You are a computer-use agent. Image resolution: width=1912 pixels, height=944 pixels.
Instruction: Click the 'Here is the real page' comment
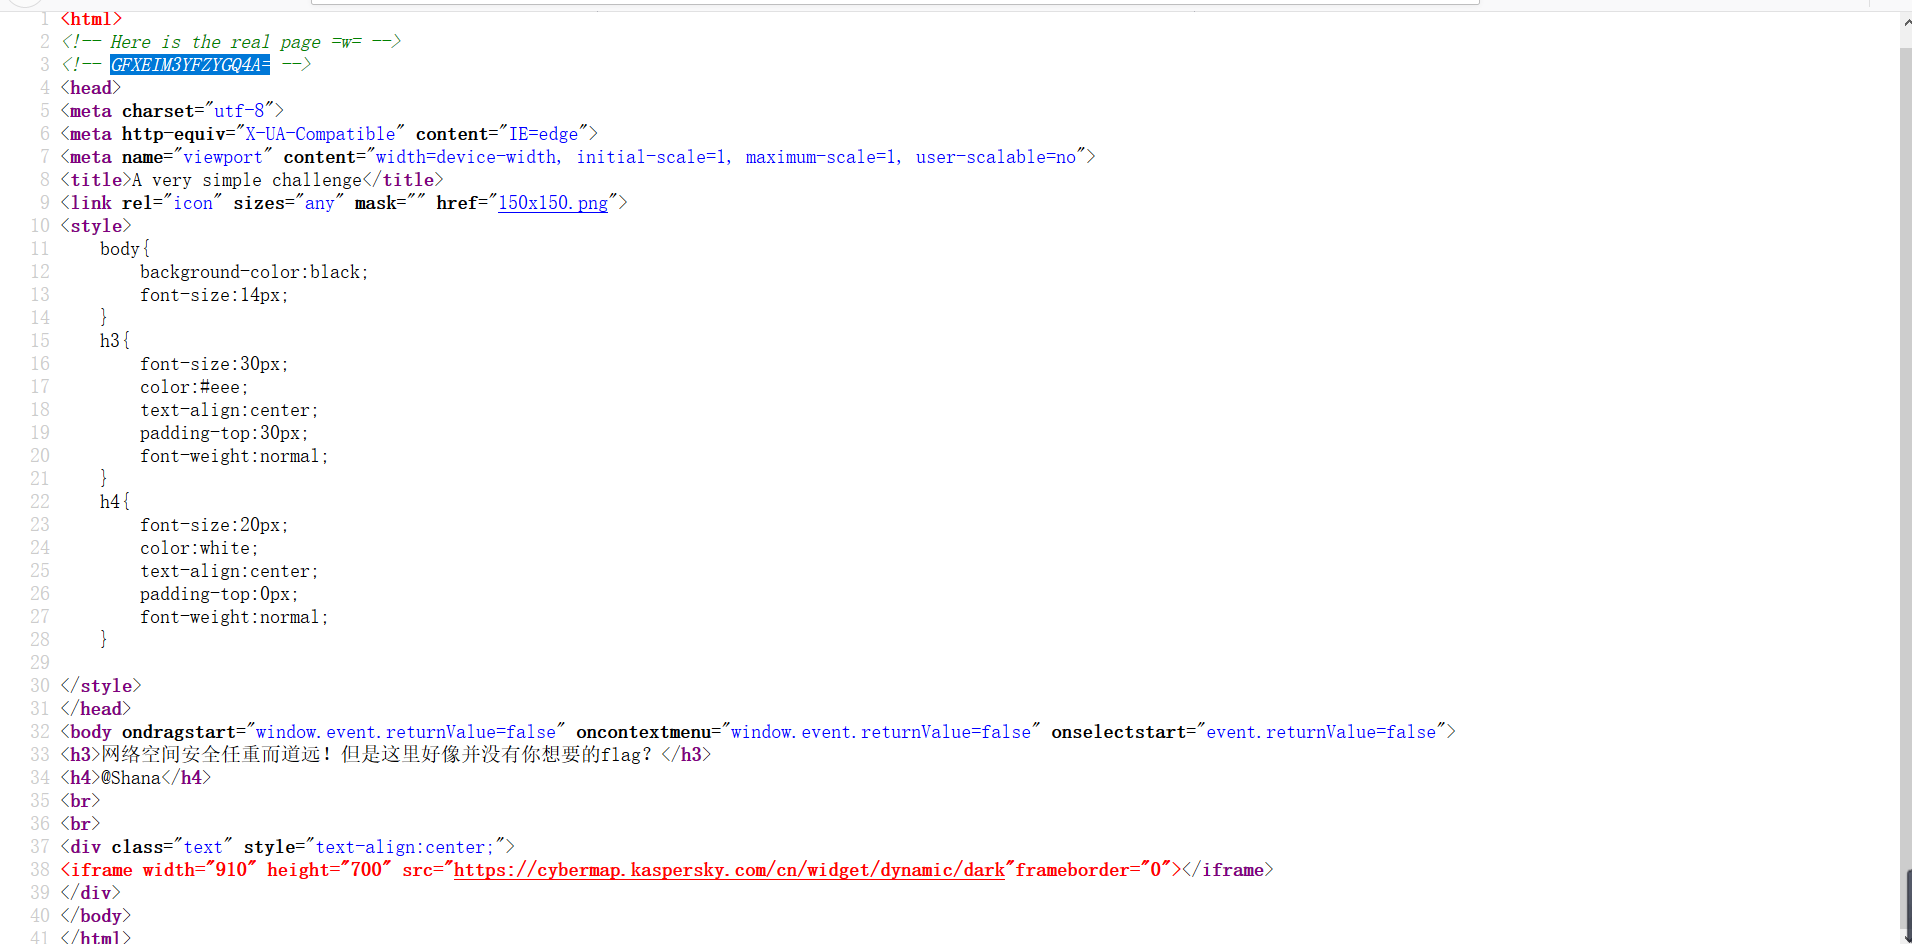point(230,42)
